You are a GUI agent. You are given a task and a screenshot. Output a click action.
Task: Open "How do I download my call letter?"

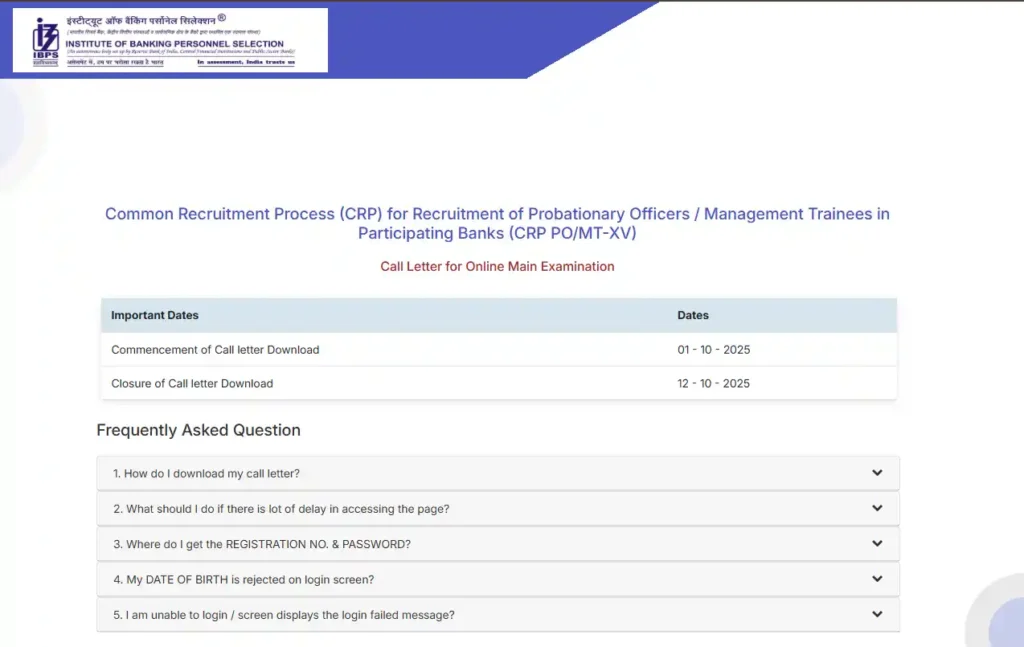click(206, 473)
